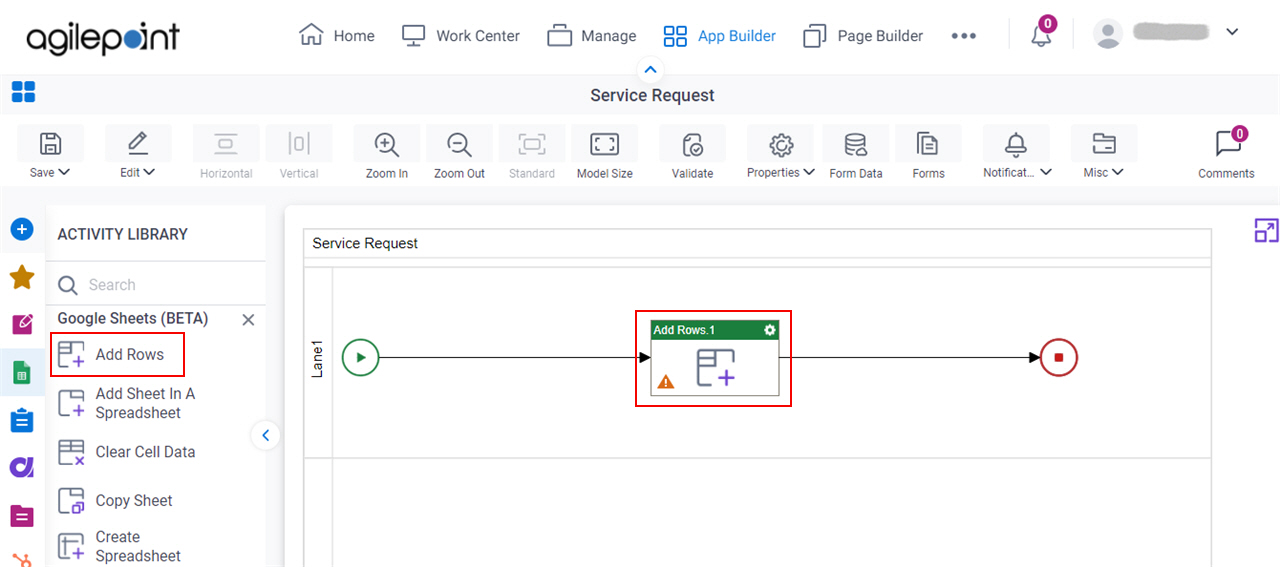The height and width of the screenshot is (567, 1280).
Task: Click the blue plus sidebar icon
Action: coord(22,230)
